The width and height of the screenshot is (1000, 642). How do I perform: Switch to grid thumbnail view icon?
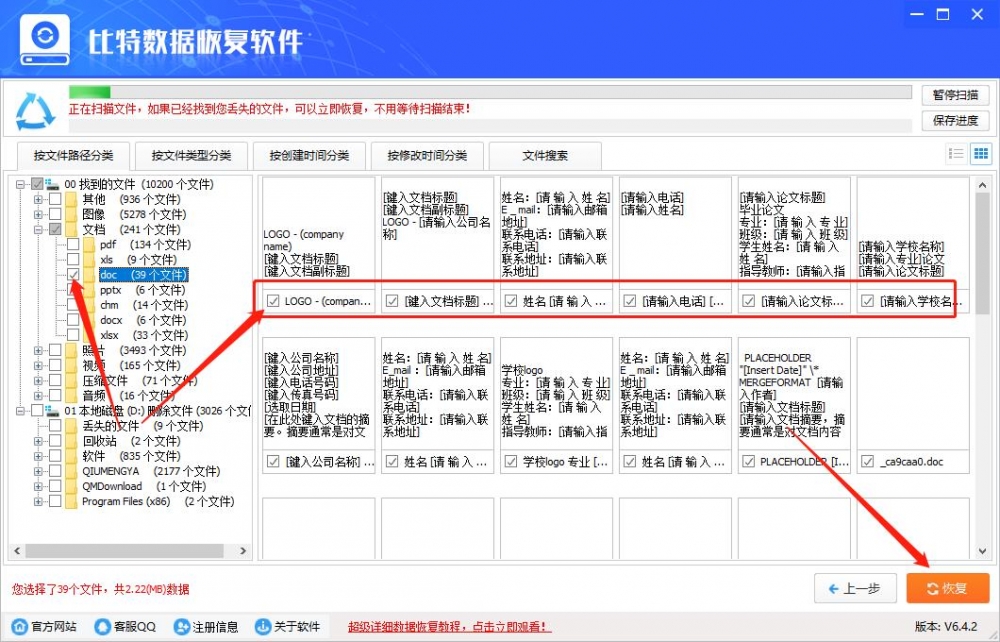pos(980,154)
